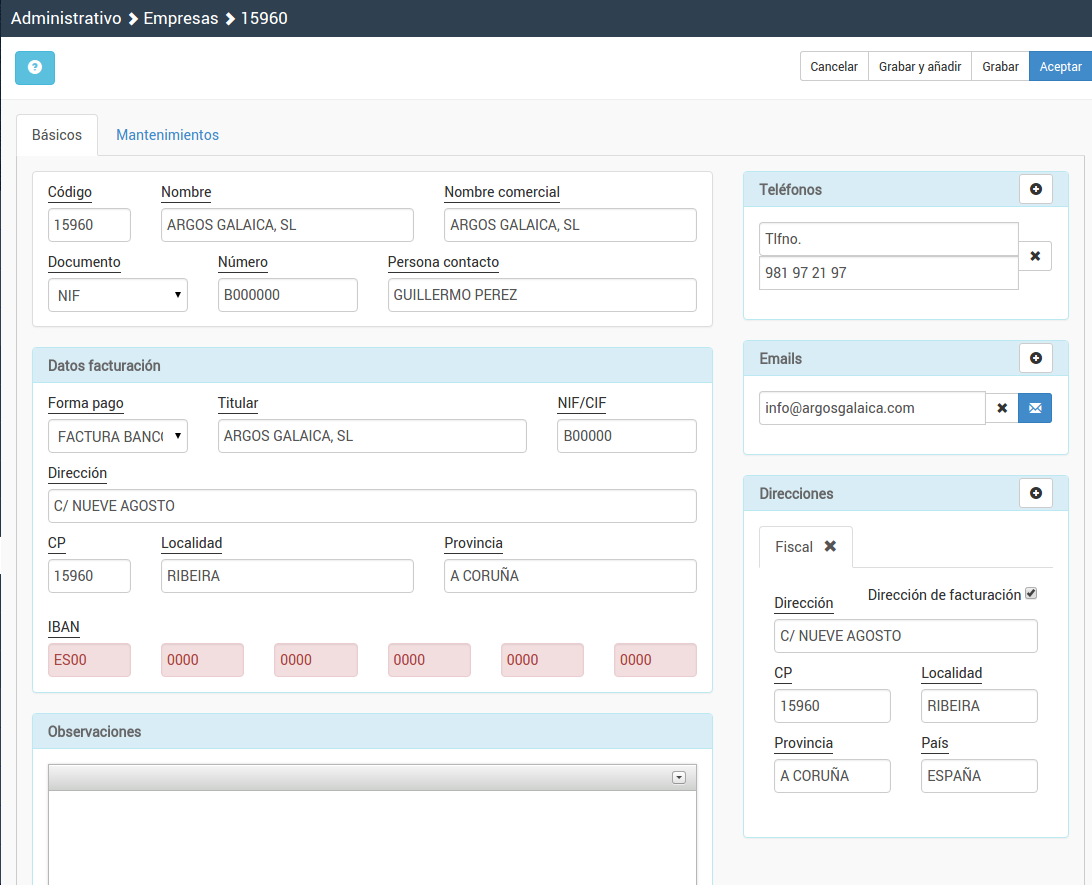This screenshot has height=885, width=1092.
Task: Click the IBAN ES00 field
Action: point(89,660)
